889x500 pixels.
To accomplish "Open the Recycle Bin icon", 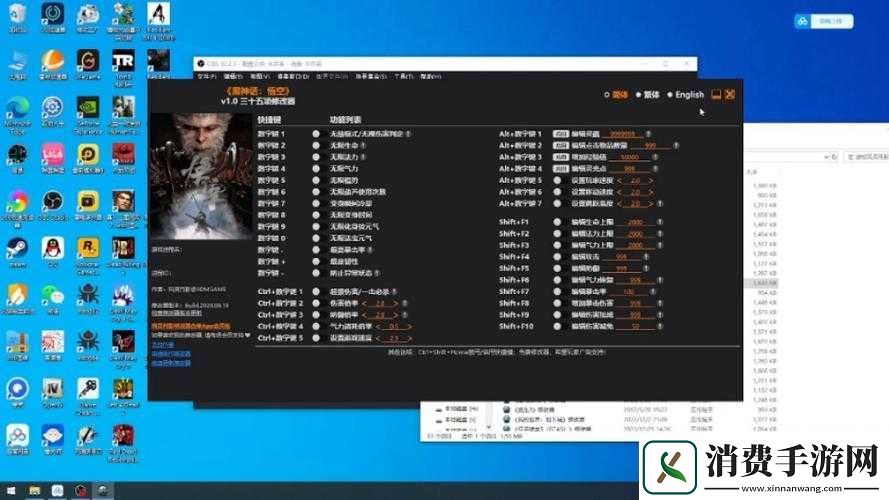I will 17,14.
